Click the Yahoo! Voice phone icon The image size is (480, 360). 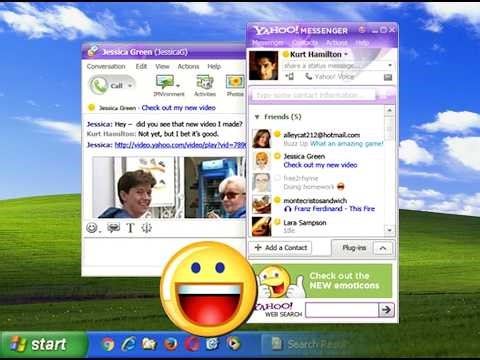pyautogui.click(x=309, y=77)
